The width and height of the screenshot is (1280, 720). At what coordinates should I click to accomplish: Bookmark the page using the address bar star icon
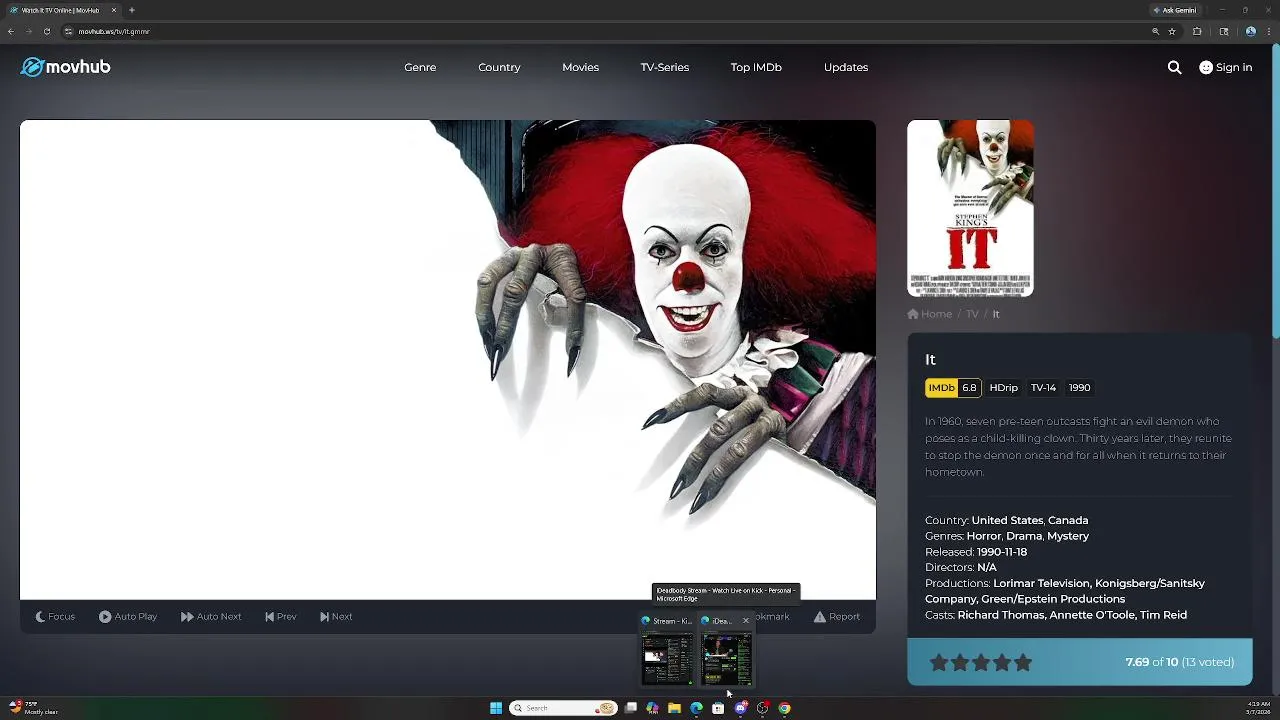click(x=1172, y=31)
